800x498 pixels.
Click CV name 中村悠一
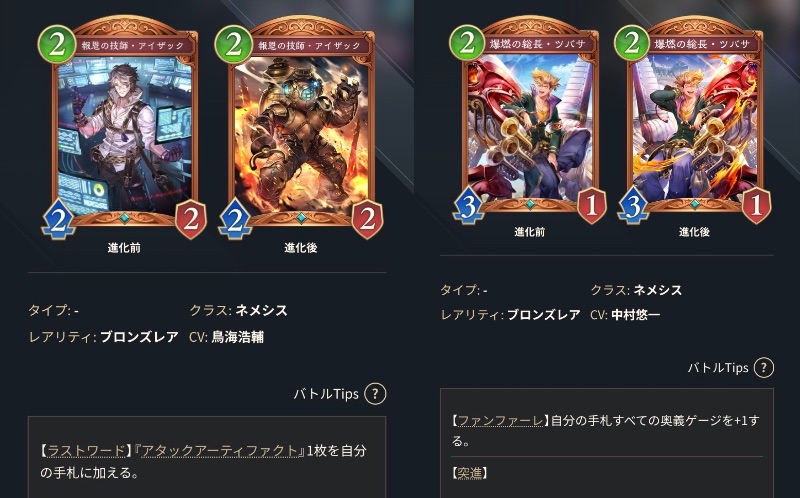coord(635,315)
